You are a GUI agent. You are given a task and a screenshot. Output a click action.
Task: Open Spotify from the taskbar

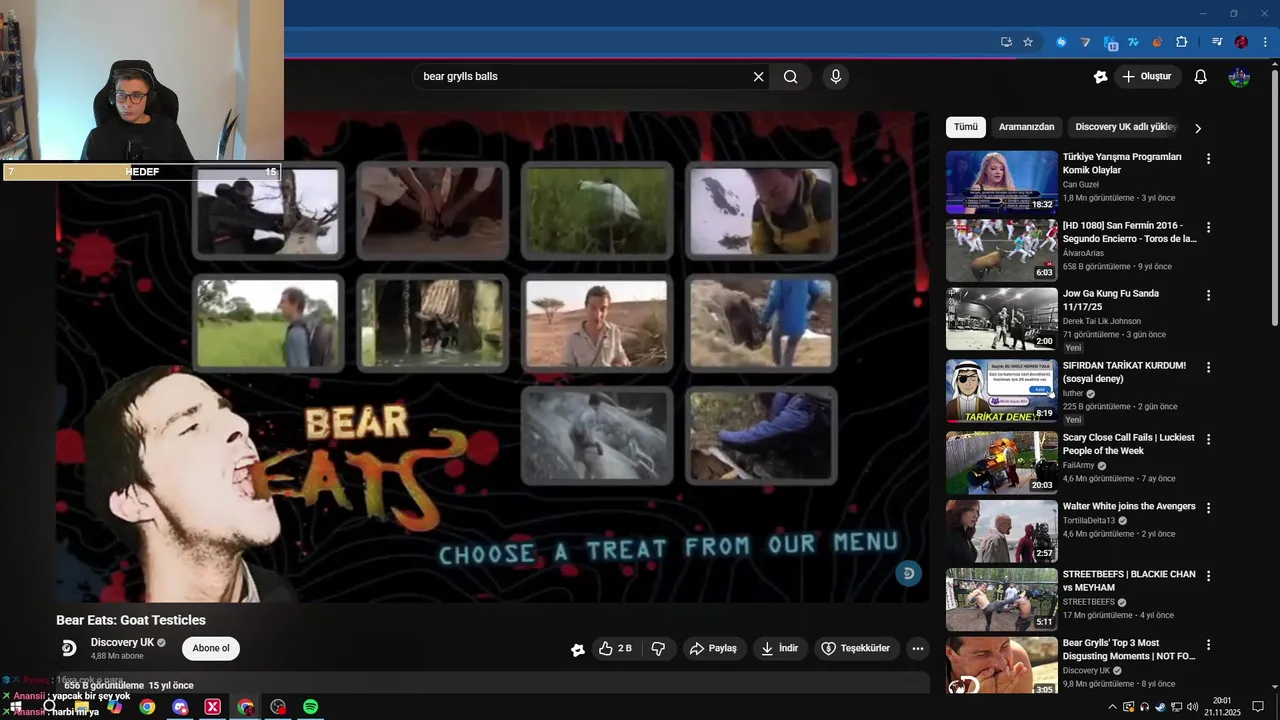click(x=310, y=707)
